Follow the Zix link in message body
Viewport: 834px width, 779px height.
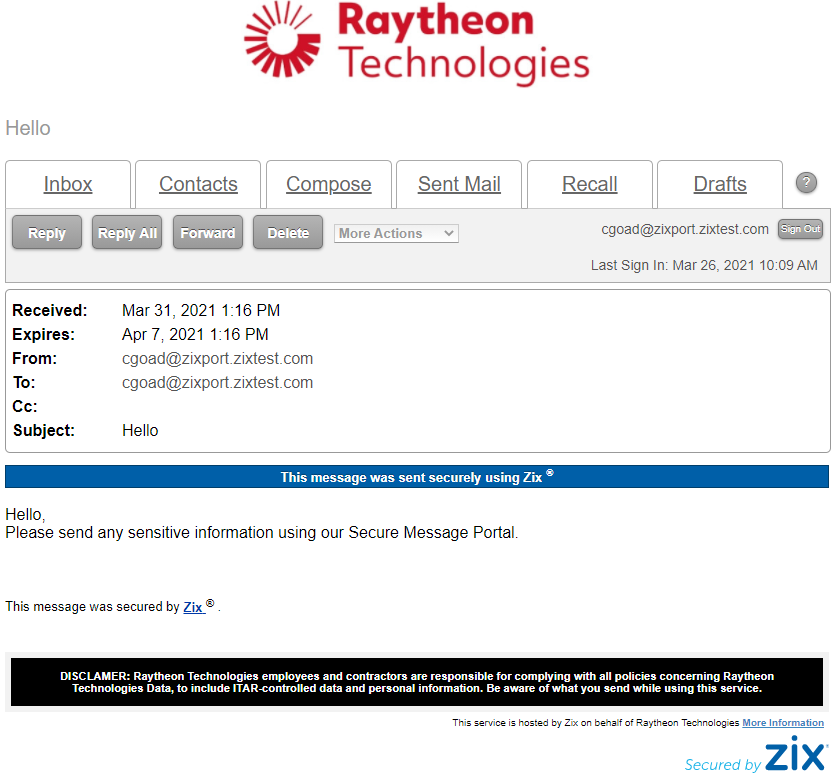[193, 607]
